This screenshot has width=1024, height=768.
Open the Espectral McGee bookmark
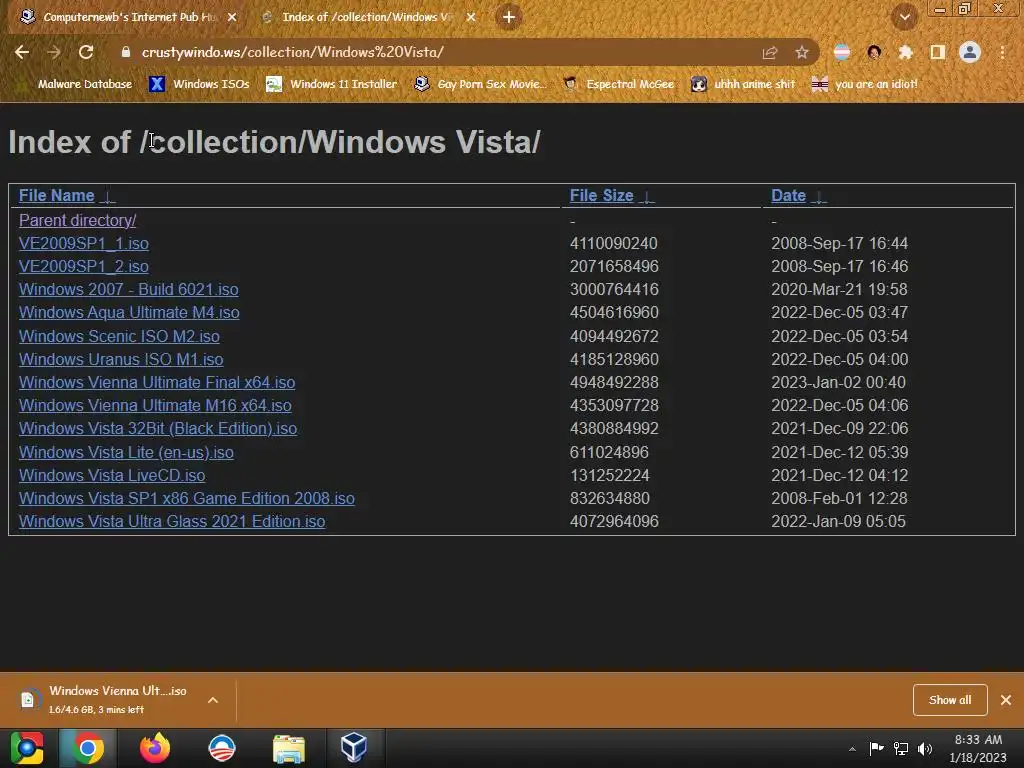tap(618, 84)
